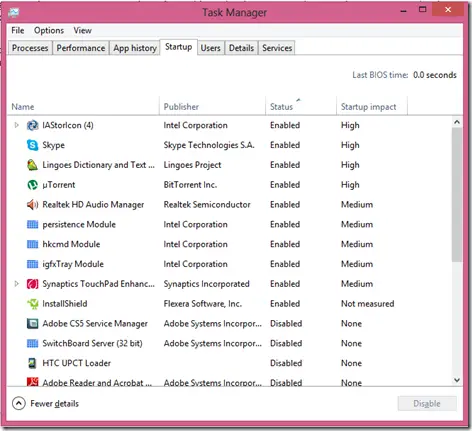
Task: Click the SwitchBoard Server icon
Action: point(32,343)
